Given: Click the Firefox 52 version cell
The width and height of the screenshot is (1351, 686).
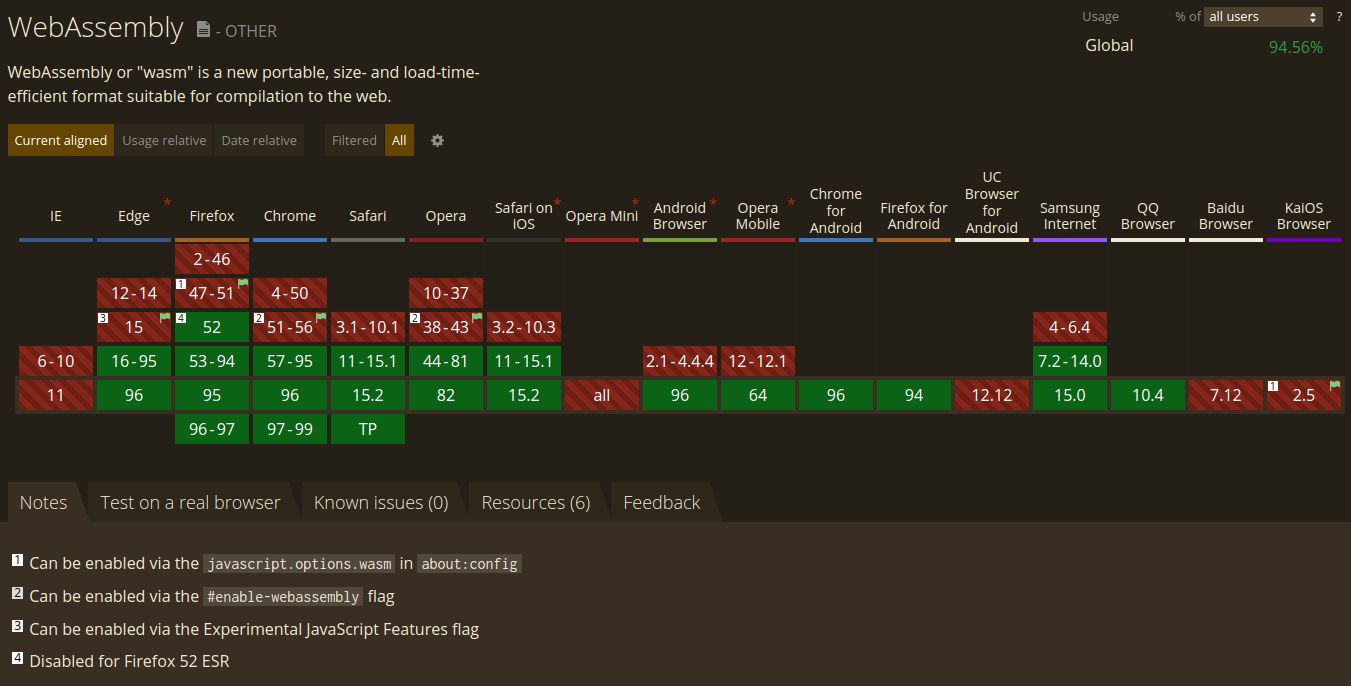Looking at the screenshot, I should click(212, 327).
